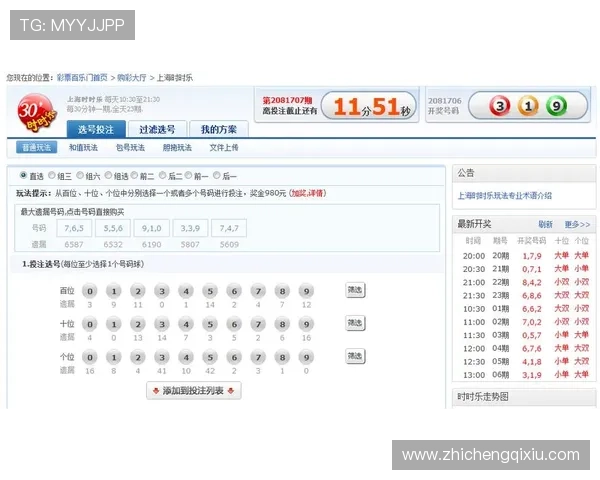The height and width of the screenshot is (480, 600).
Task: Open the 选号投注 tab
Action: pos(96,129)
